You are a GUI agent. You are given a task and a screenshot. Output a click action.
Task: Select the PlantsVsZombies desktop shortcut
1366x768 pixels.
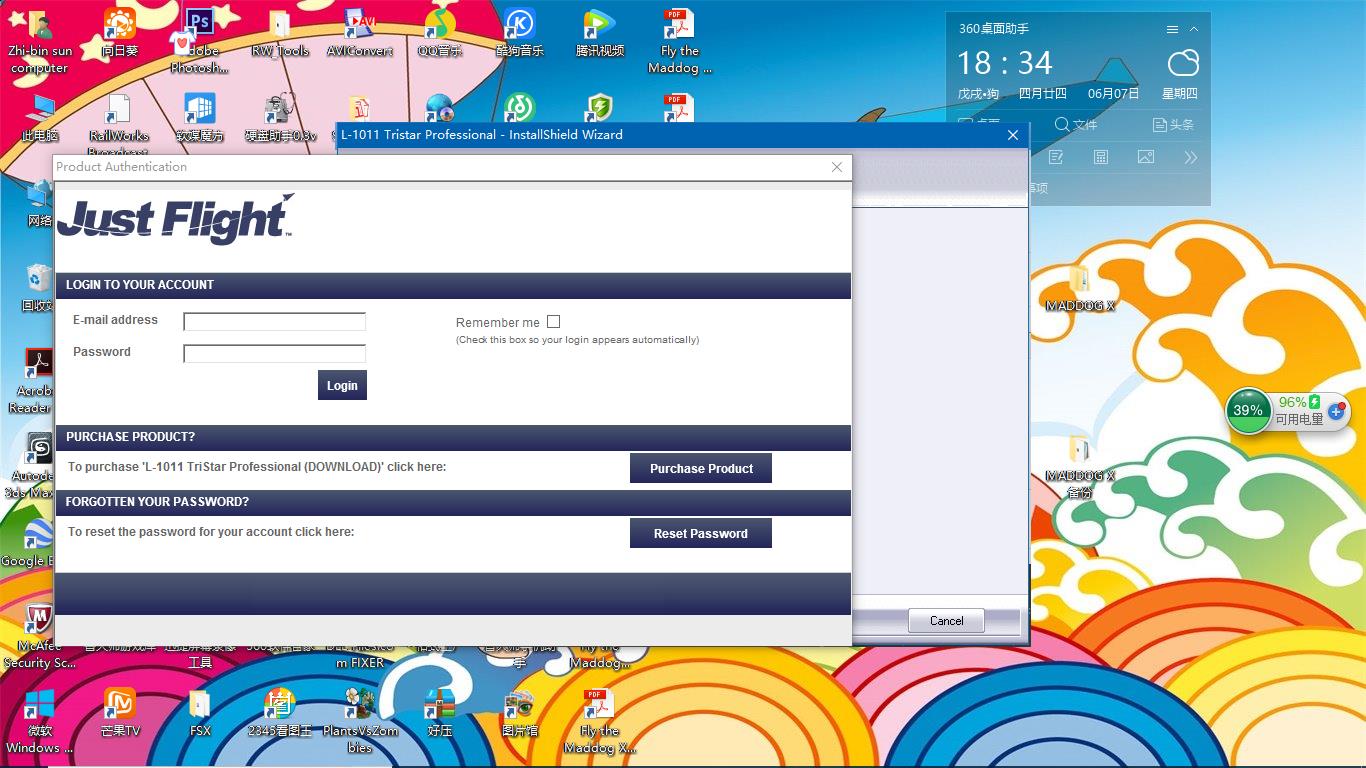[360, 721]
